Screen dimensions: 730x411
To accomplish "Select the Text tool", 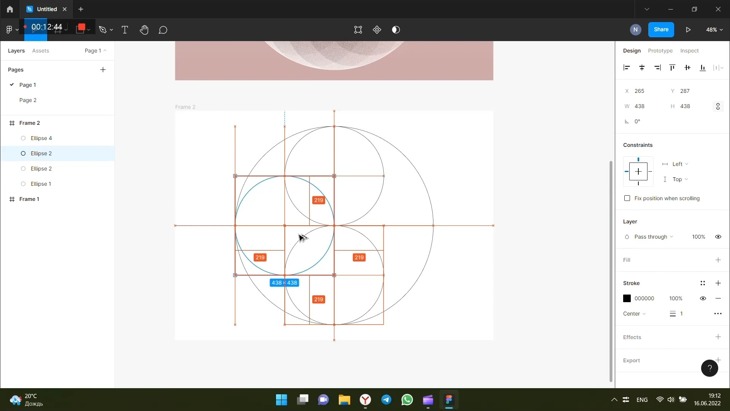I will (x=125, y=30).
